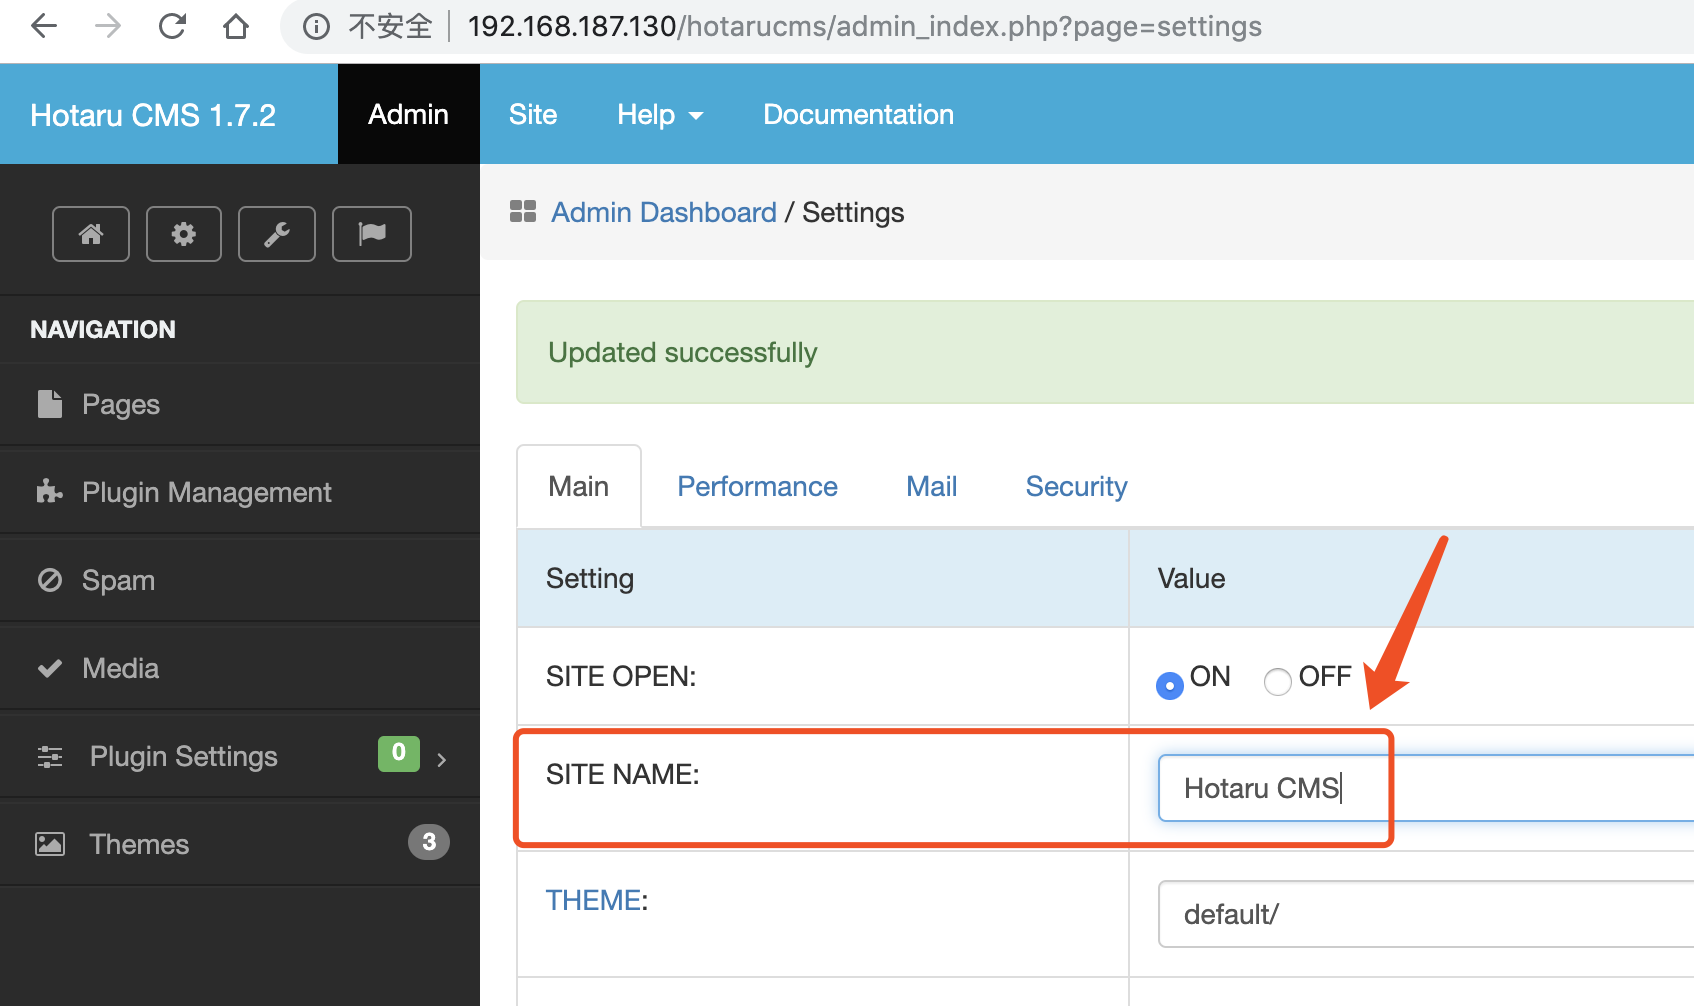Go to Admin Dashboard breadcrumb link
1694x1006 pixels.
tap(664, 212)
